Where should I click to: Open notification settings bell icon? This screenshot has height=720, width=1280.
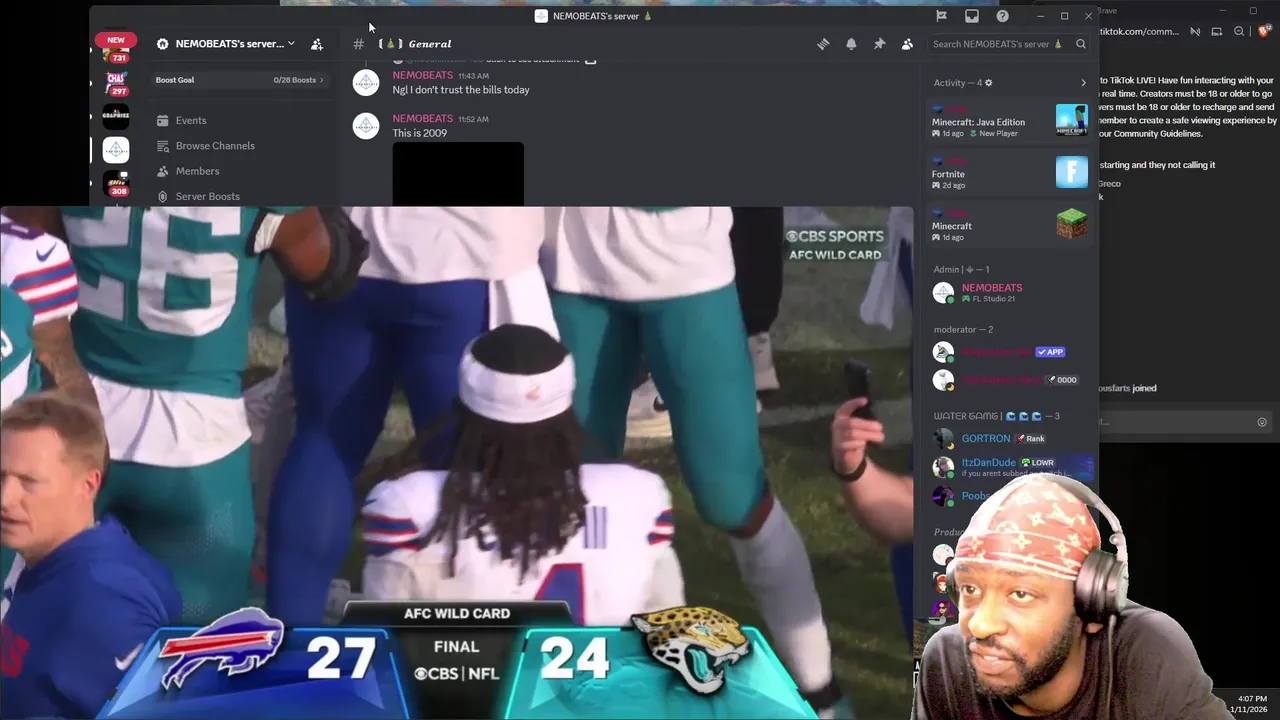[x=851, y=44]
